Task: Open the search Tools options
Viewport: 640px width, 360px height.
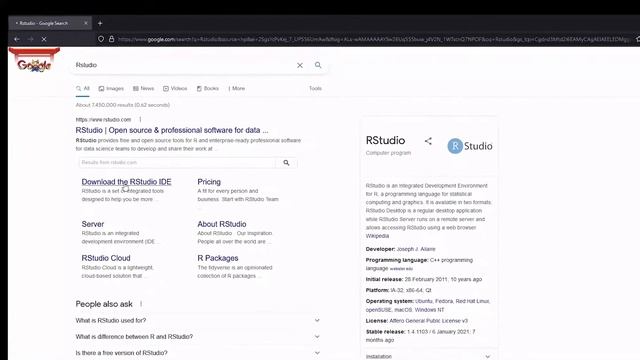Action: [x=315, y=89]
